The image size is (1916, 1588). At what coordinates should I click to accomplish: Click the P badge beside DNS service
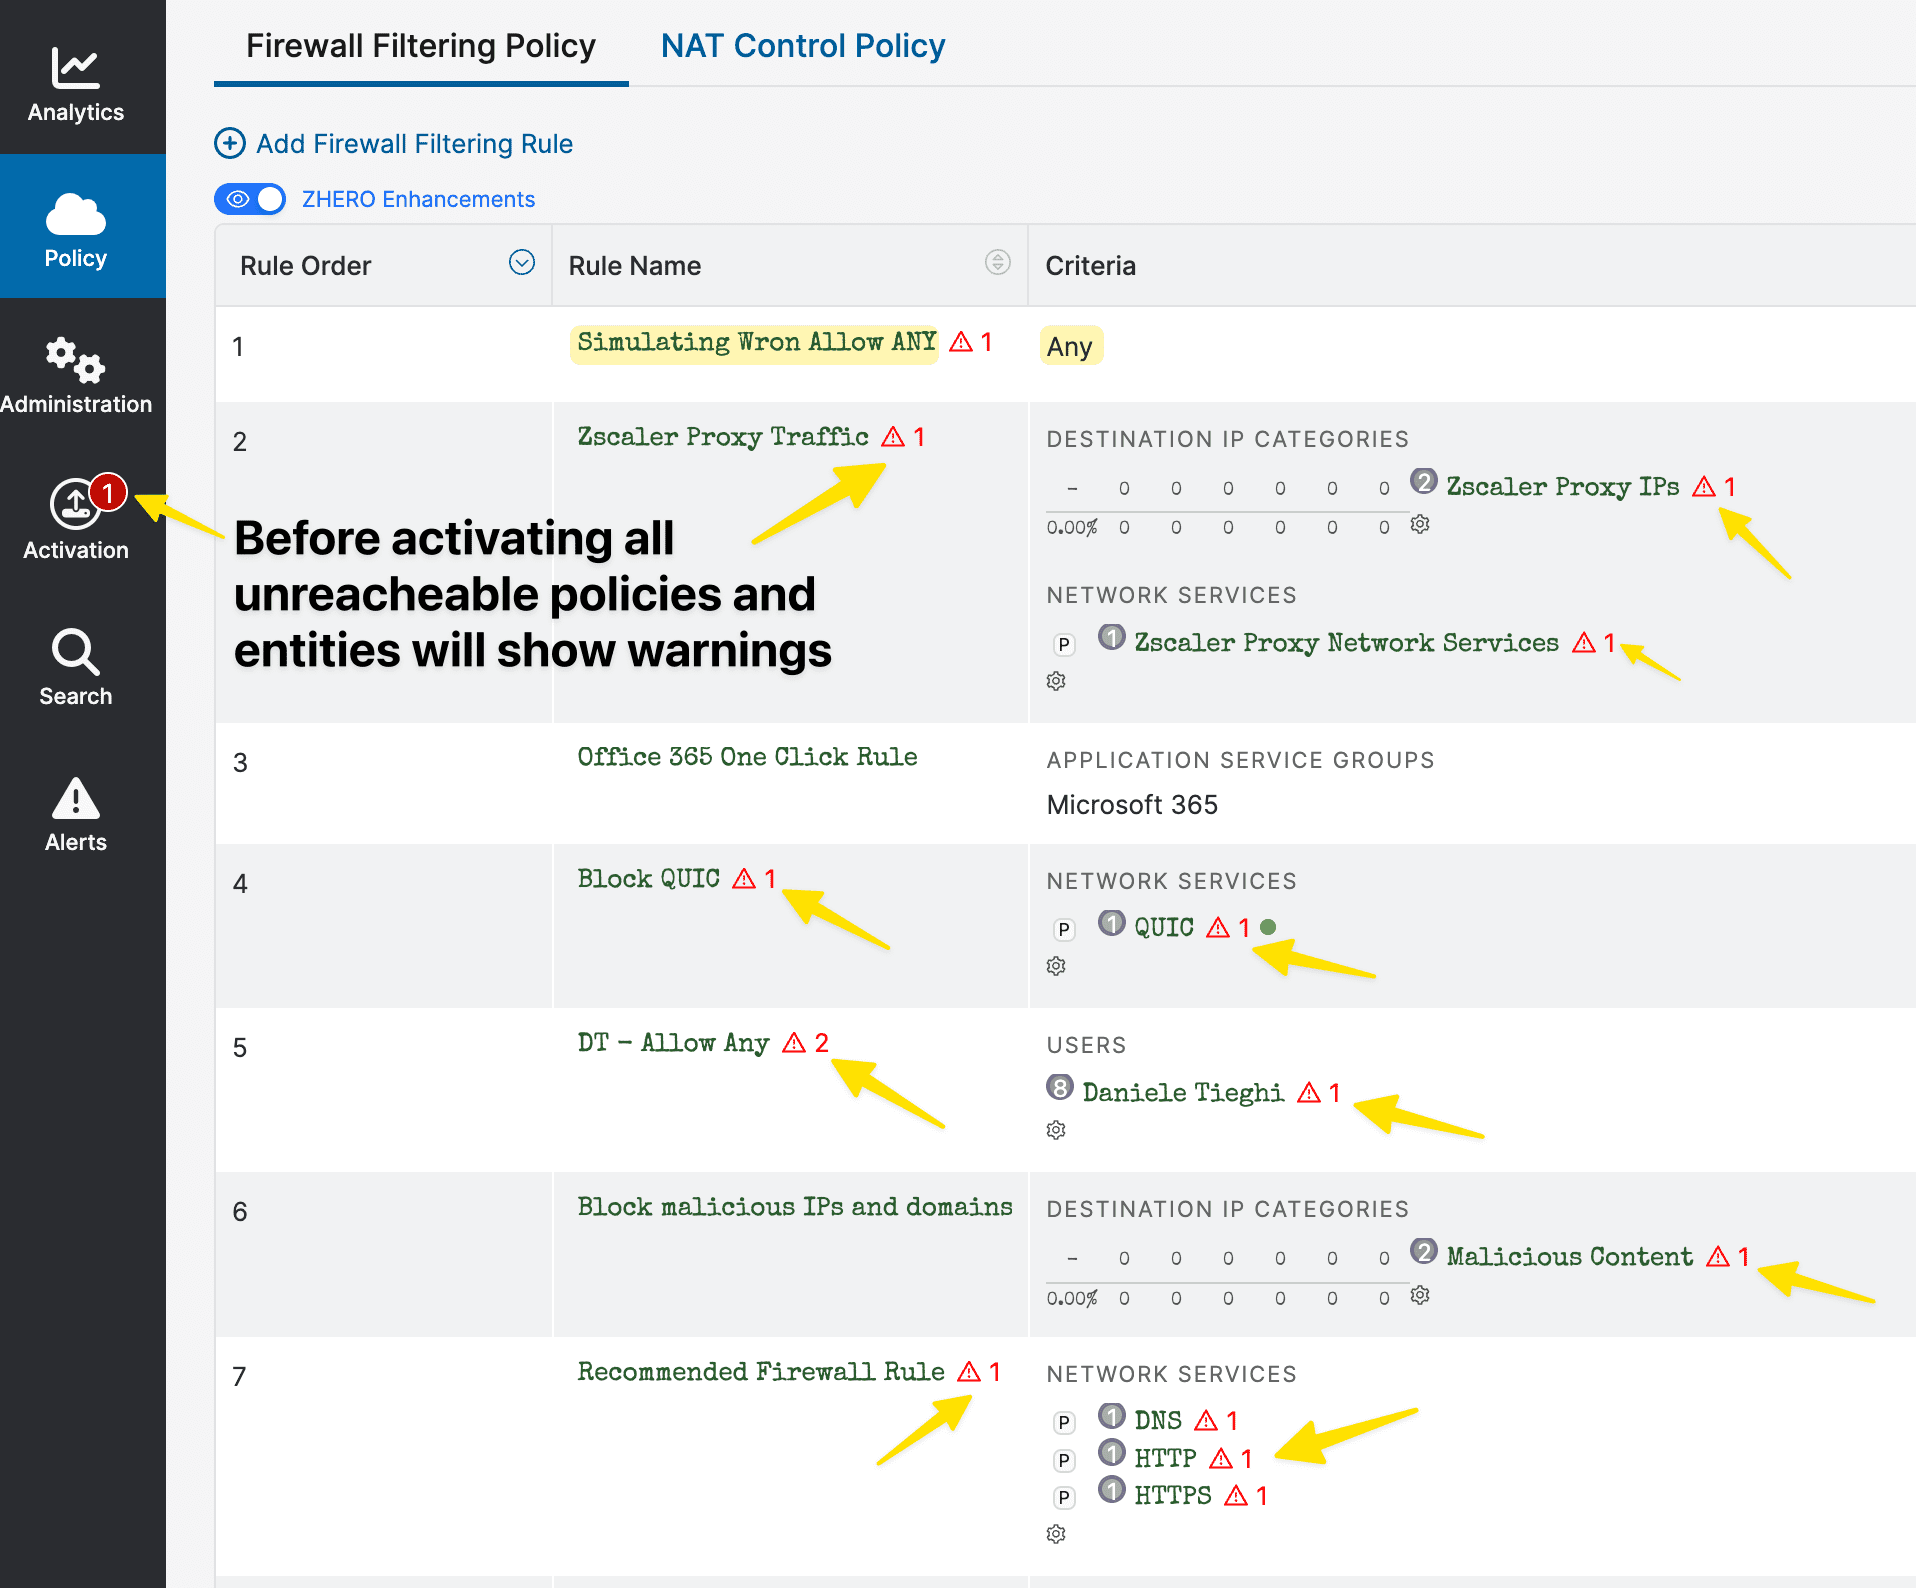tap(1064, 1422)
